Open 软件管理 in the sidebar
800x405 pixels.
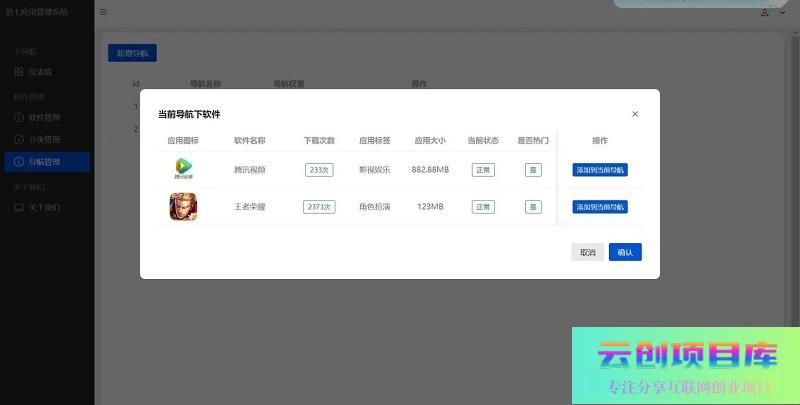(x=44, y=117)
